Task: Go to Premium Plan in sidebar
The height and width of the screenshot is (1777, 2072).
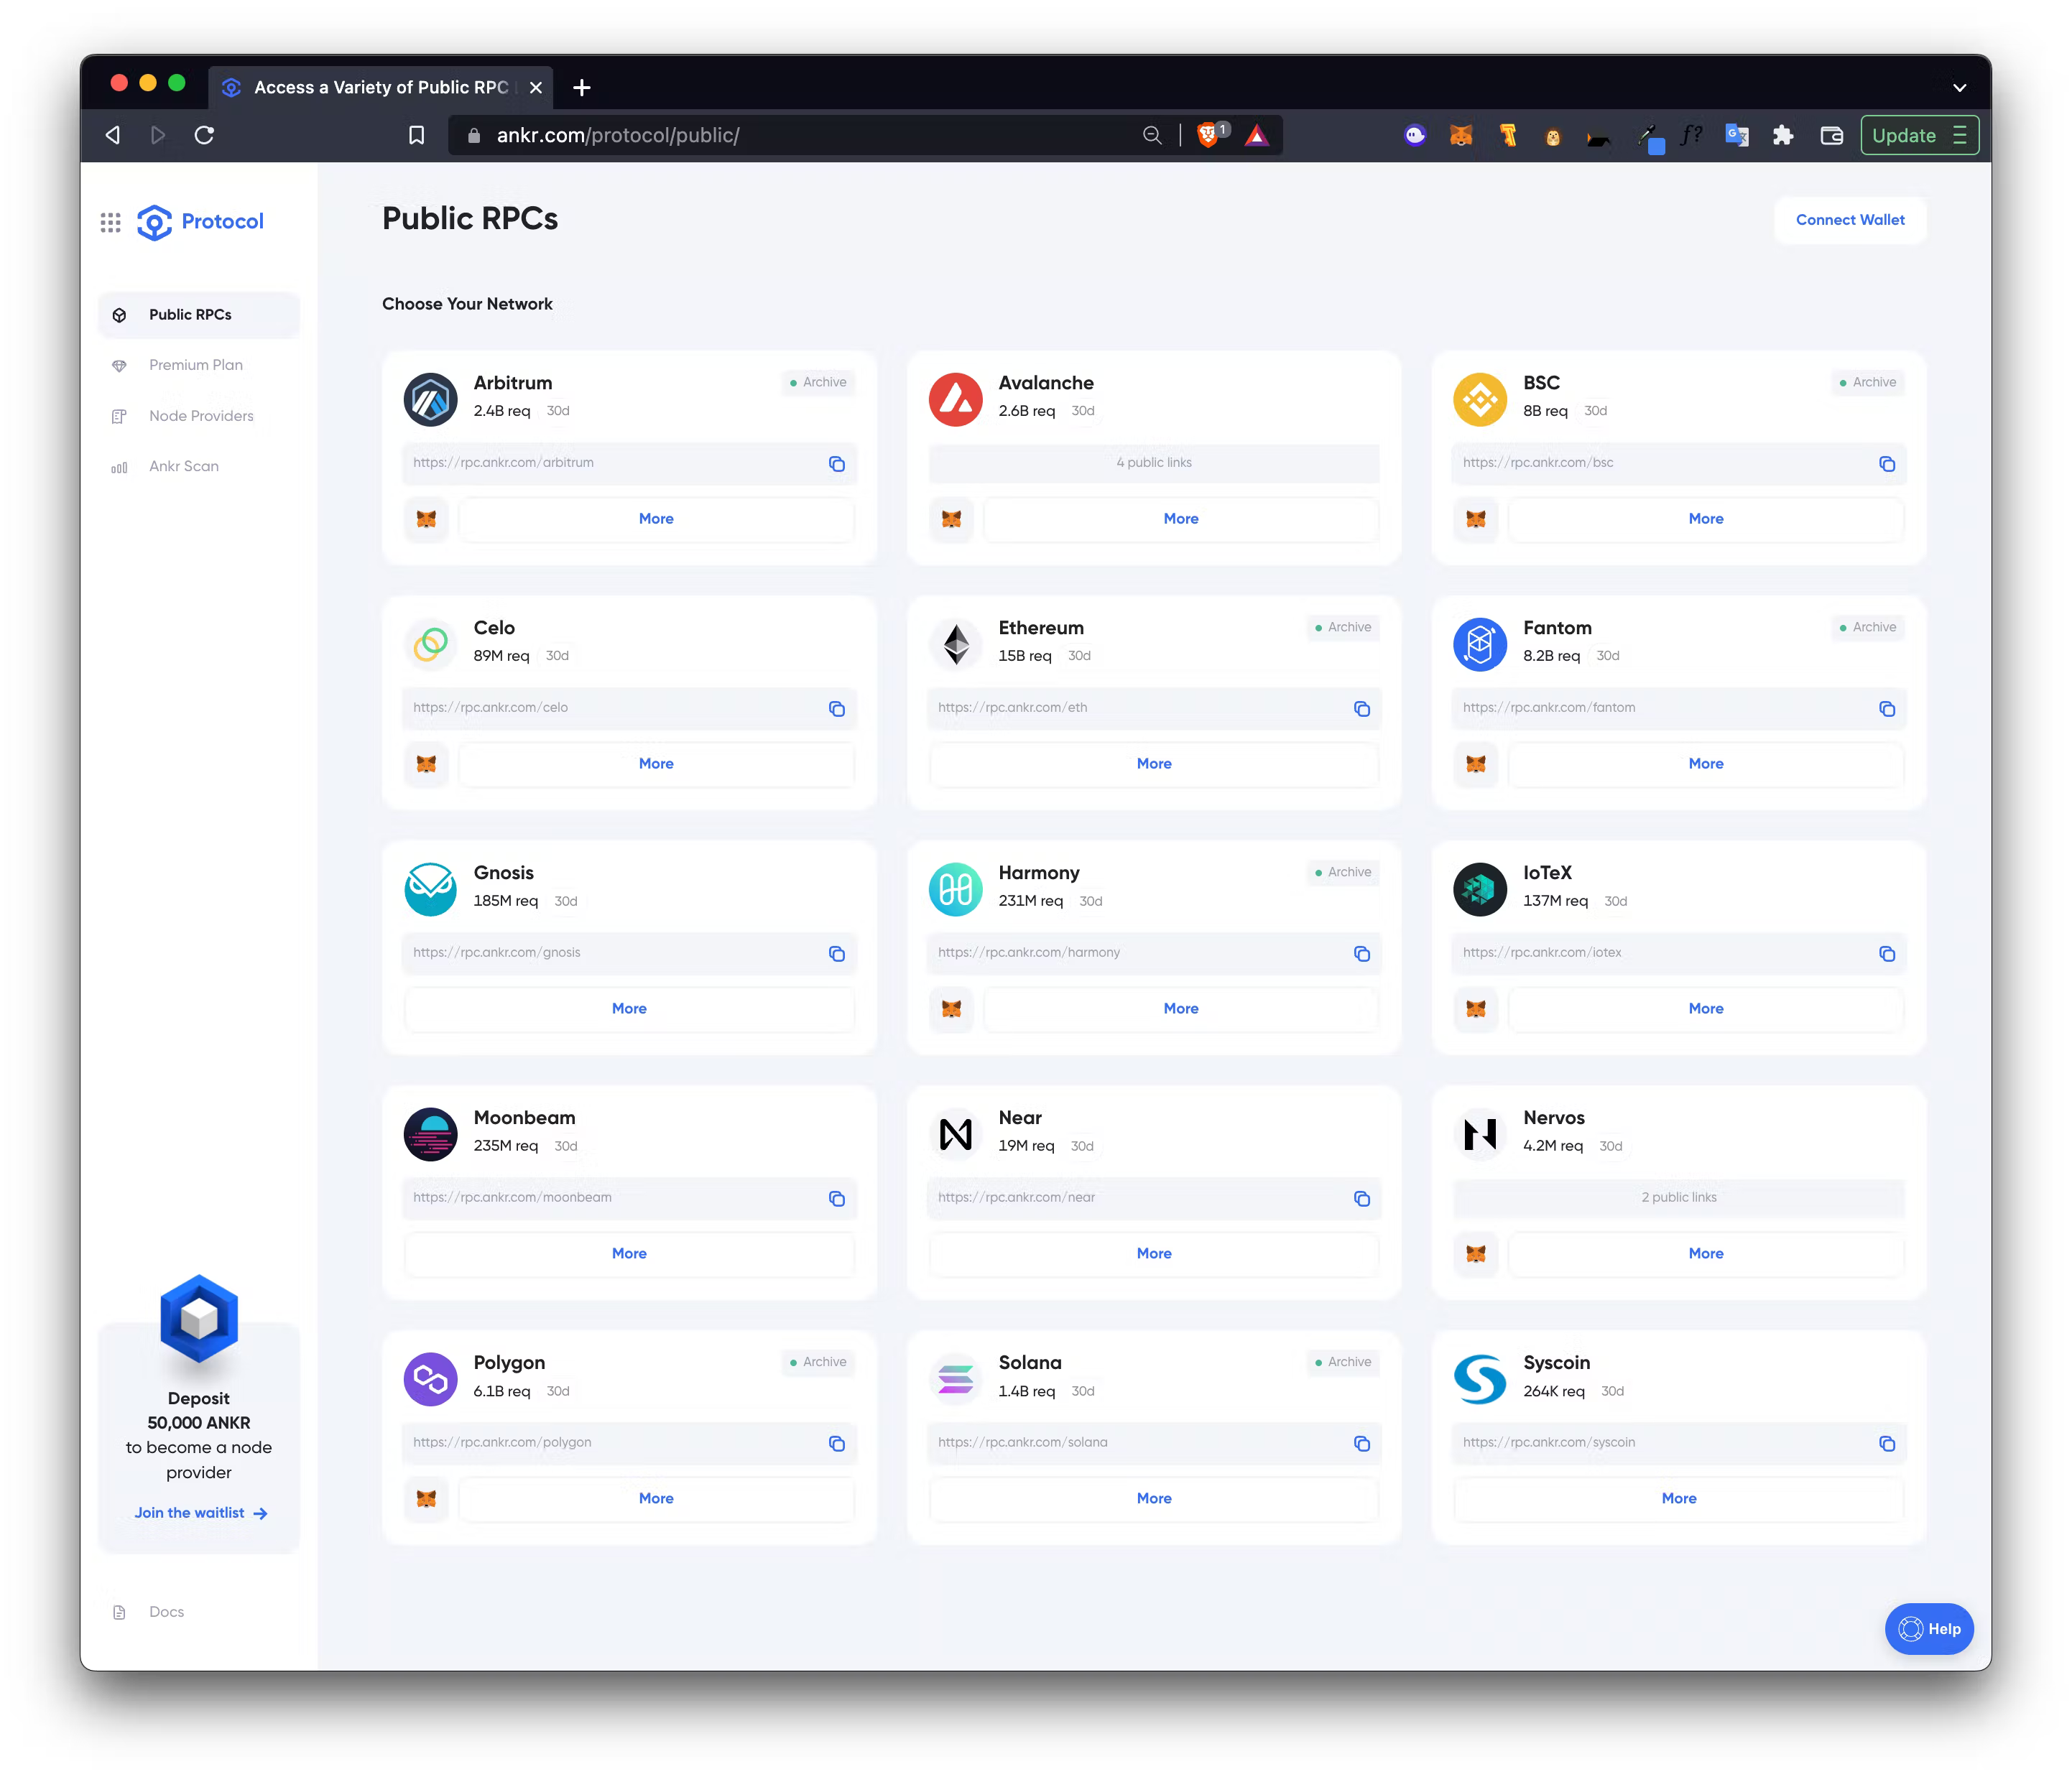Action: point(196,365)
